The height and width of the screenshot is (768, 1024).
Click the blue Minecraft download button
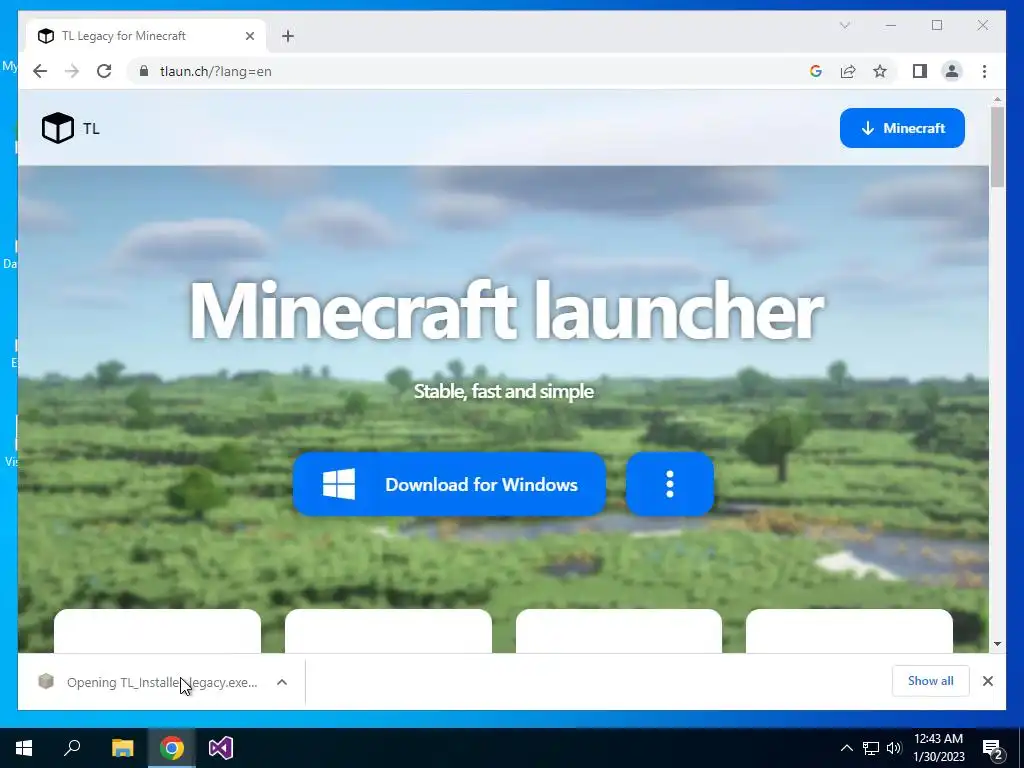[902, 128]
